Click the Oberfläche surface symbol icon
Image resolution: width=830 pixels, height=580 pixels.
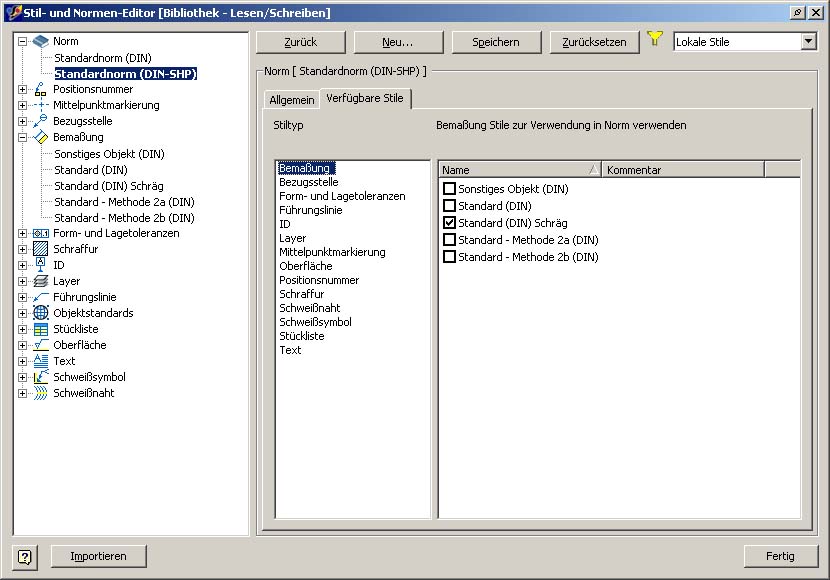(41, 345)
